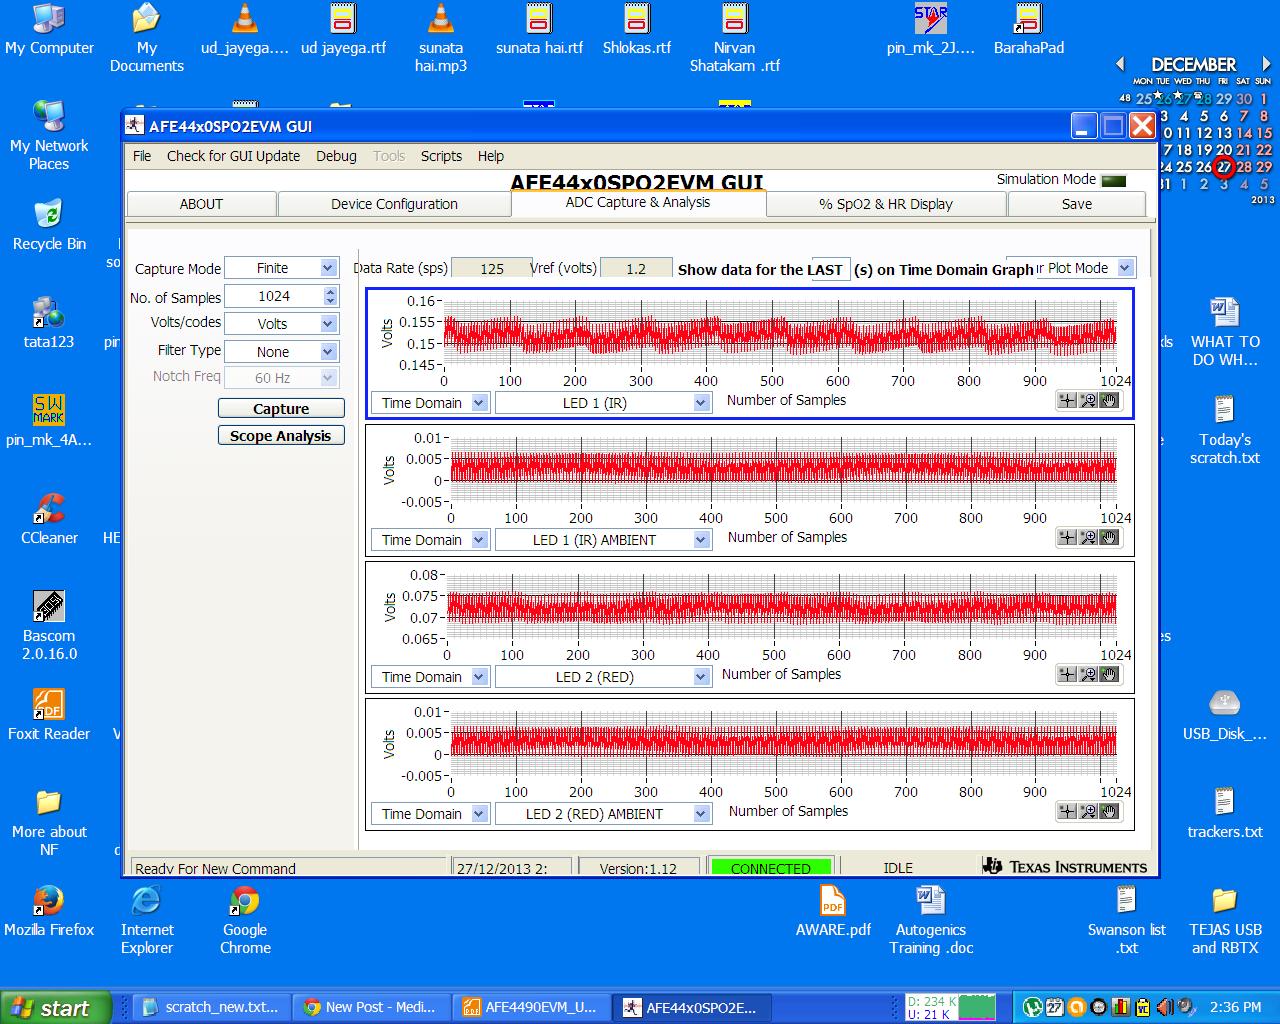Image resolution: width=1280 pixels, height=1024 pixels.
Task: Open USB_Disk desktop icon
Action: (x=1224, y=715)
